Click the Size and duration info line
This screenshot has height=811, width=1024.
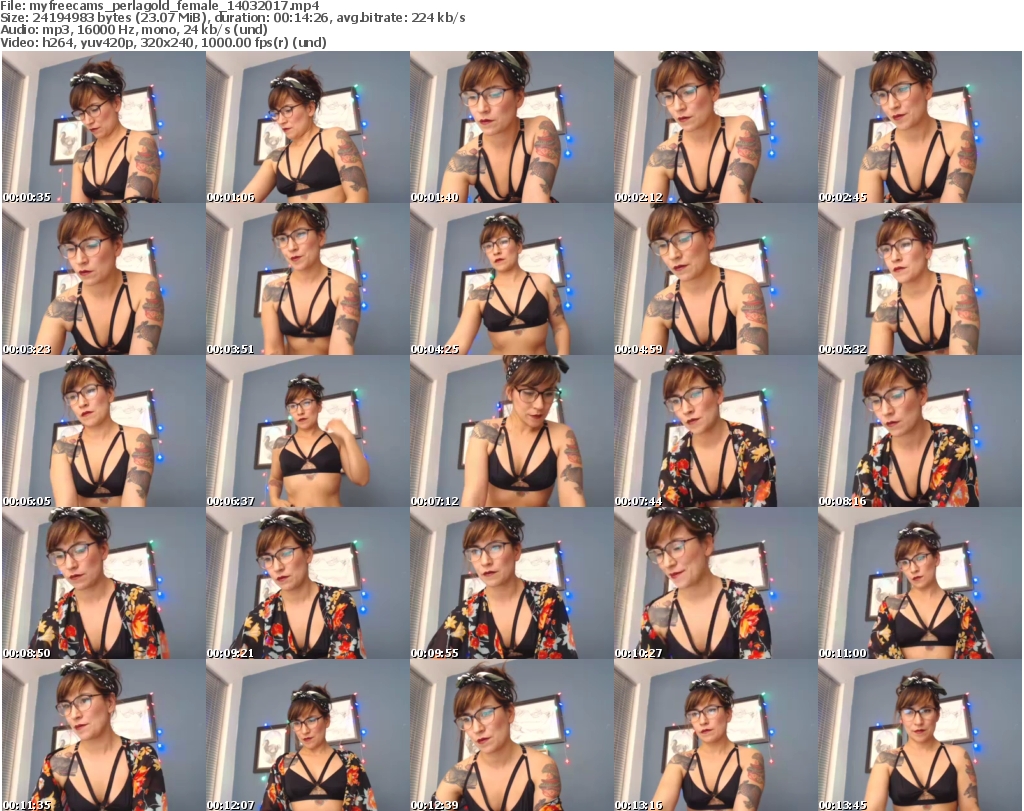pos(232,18)
